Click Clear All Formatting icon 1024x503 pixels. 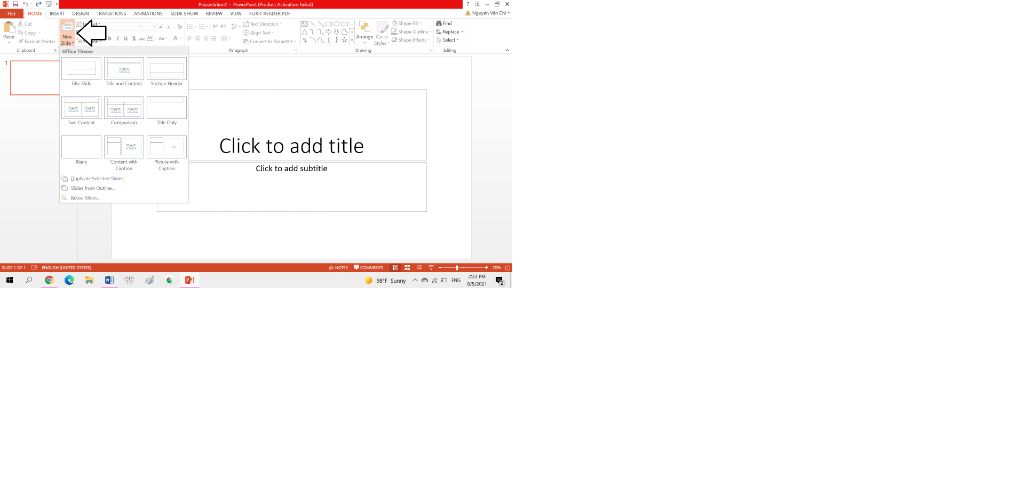180,27
